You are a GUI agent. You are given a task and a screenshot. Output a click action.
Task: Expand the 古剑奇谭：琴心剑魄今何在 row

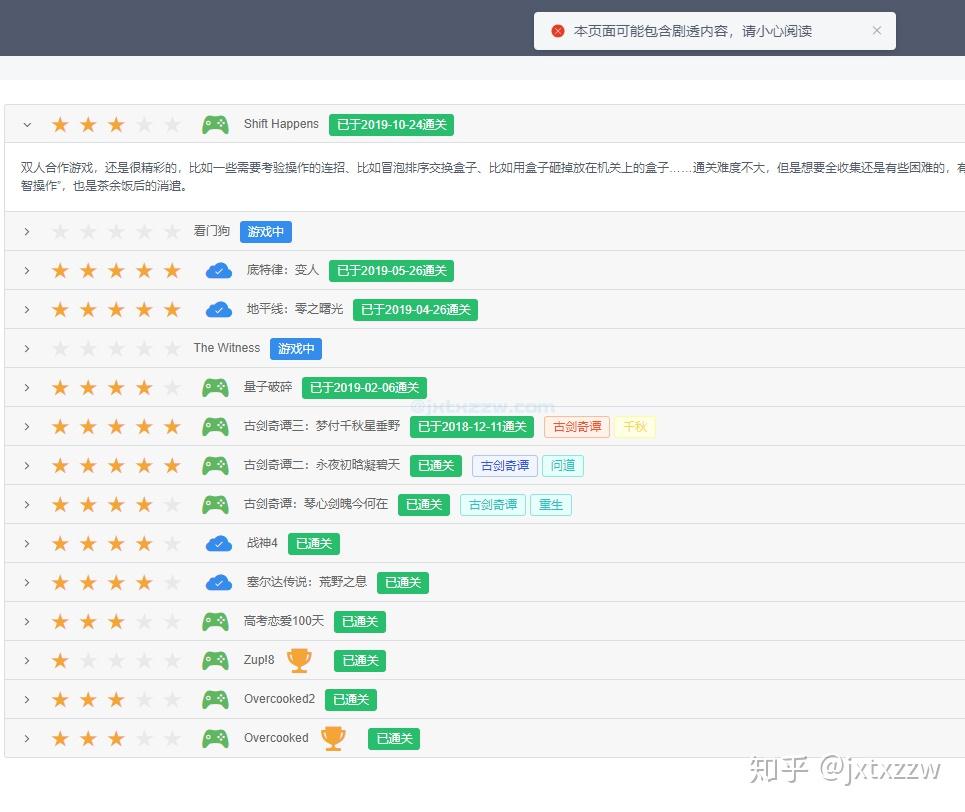tap(27, 504)
